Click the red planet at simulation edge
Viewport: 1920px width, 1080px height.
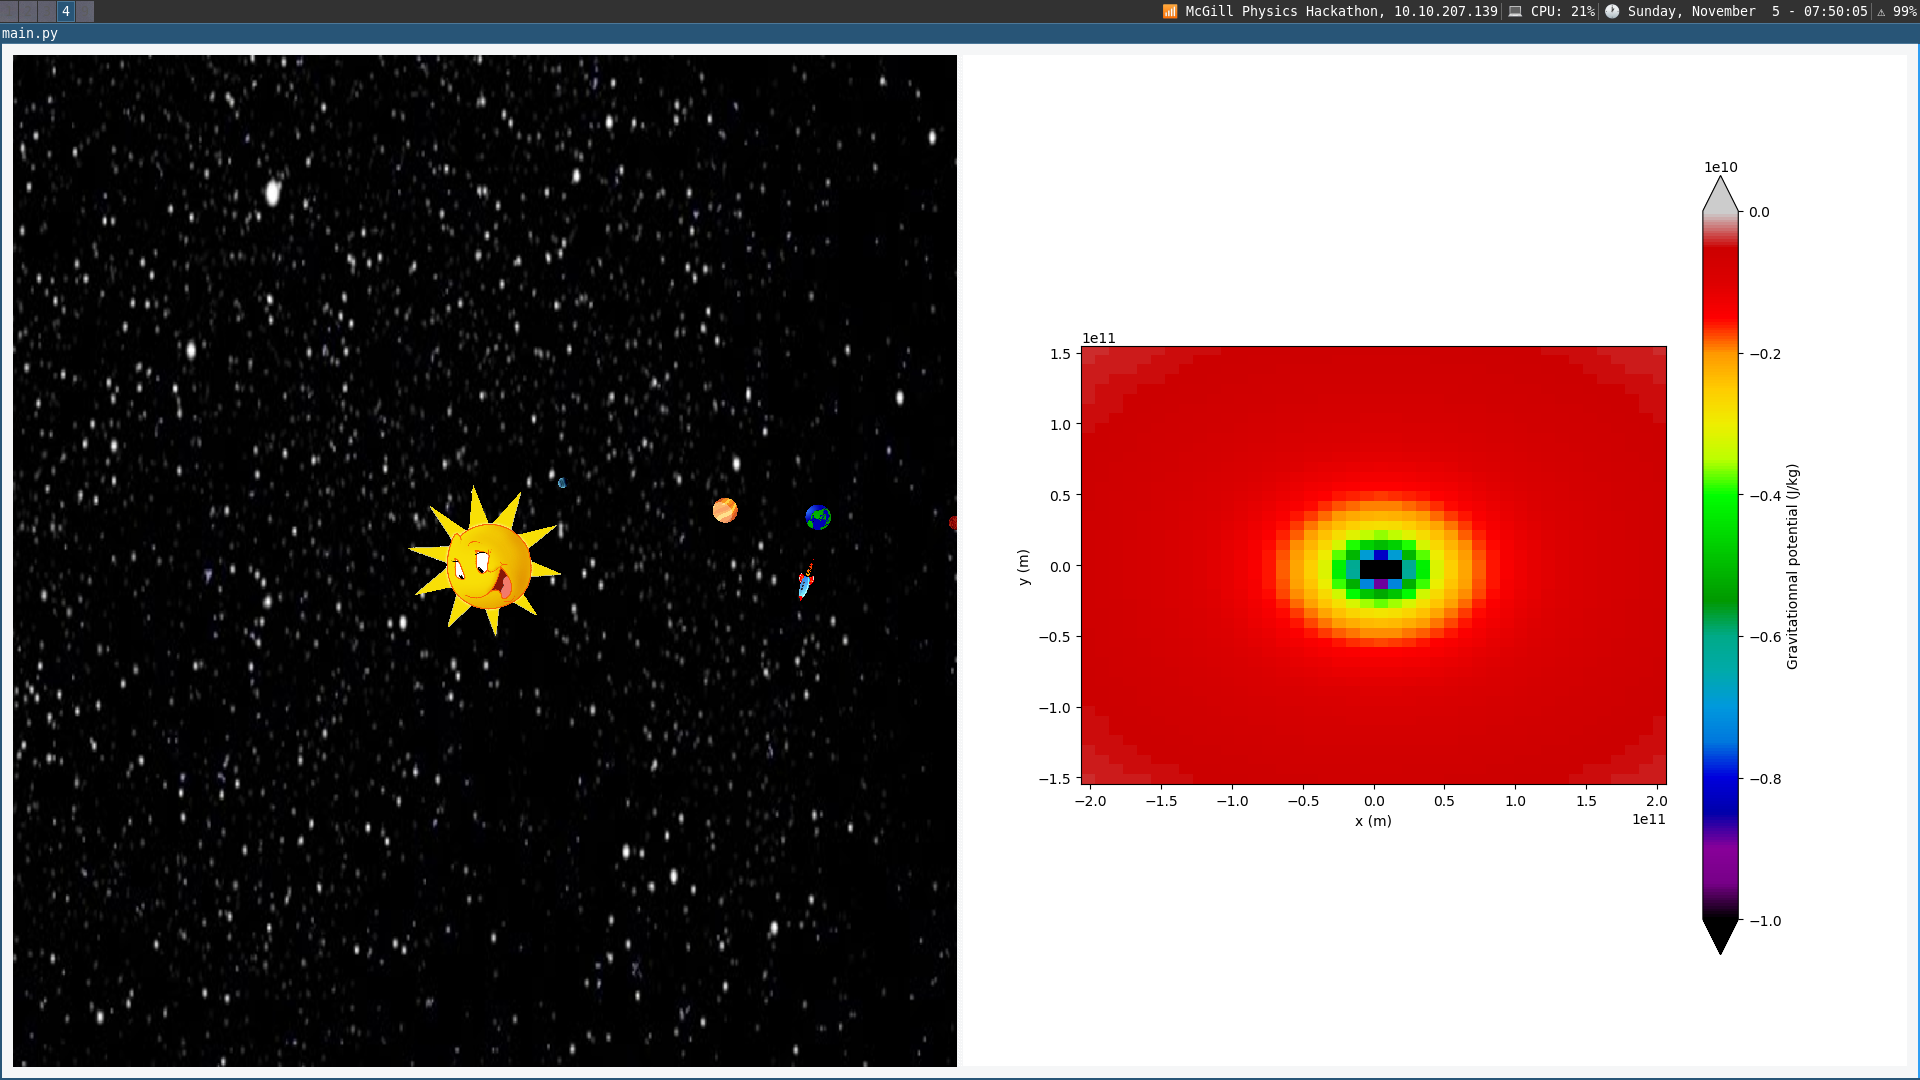[953, 523]
